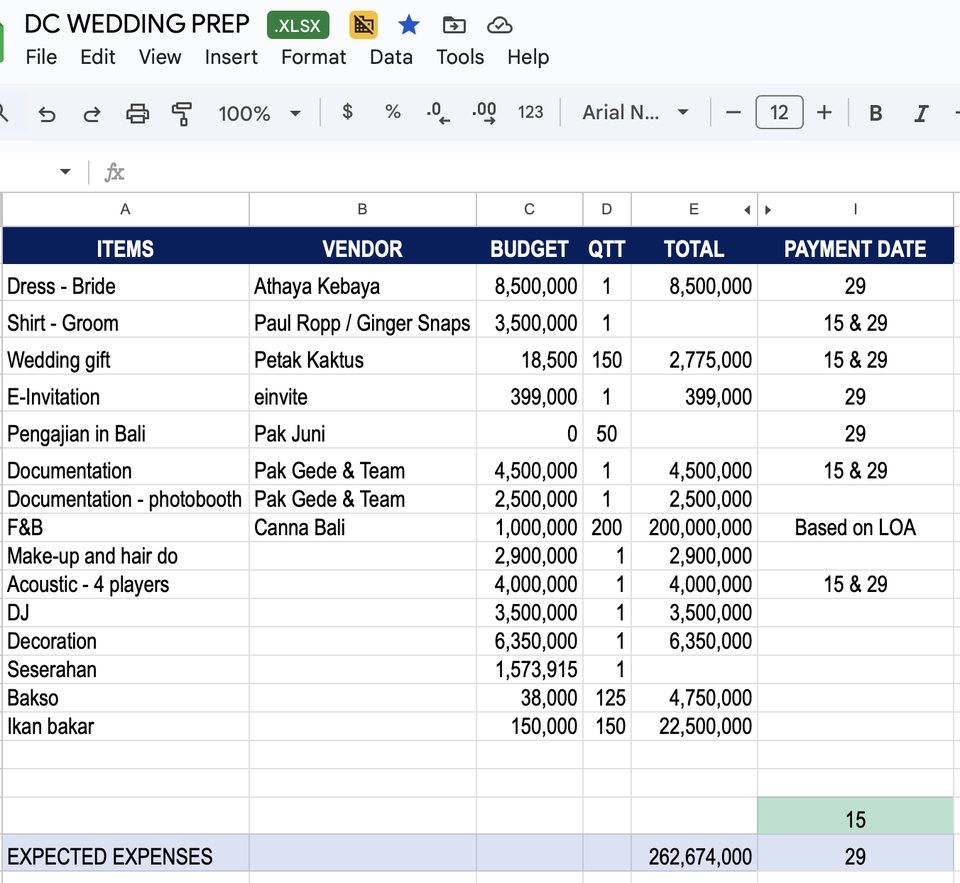
Task: Expand hidden columns with right arrow
Action: click(768, 210)
